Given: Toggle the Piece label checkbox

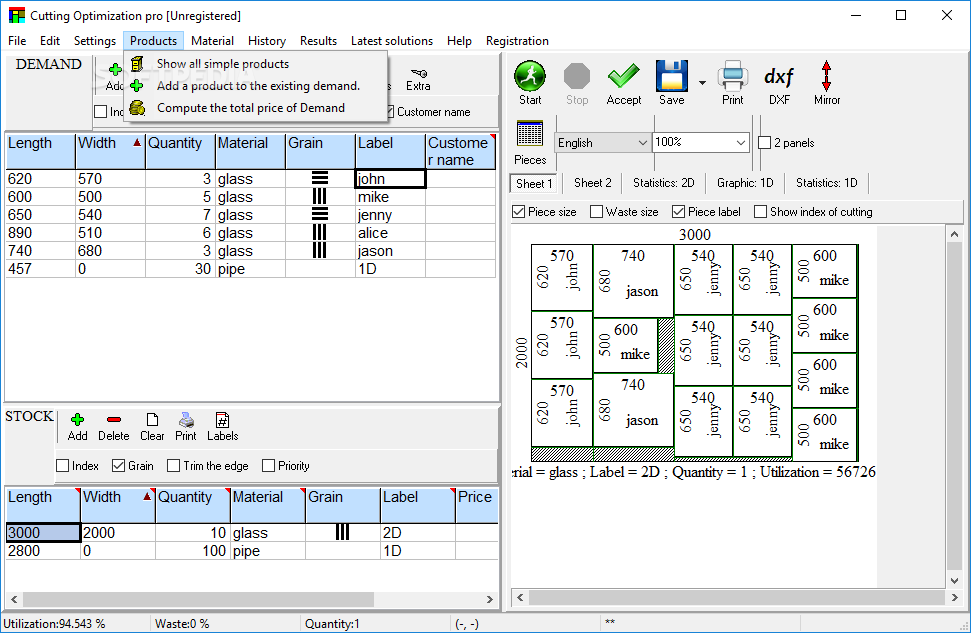Looking at the screenshot, I should pos(679,212).
